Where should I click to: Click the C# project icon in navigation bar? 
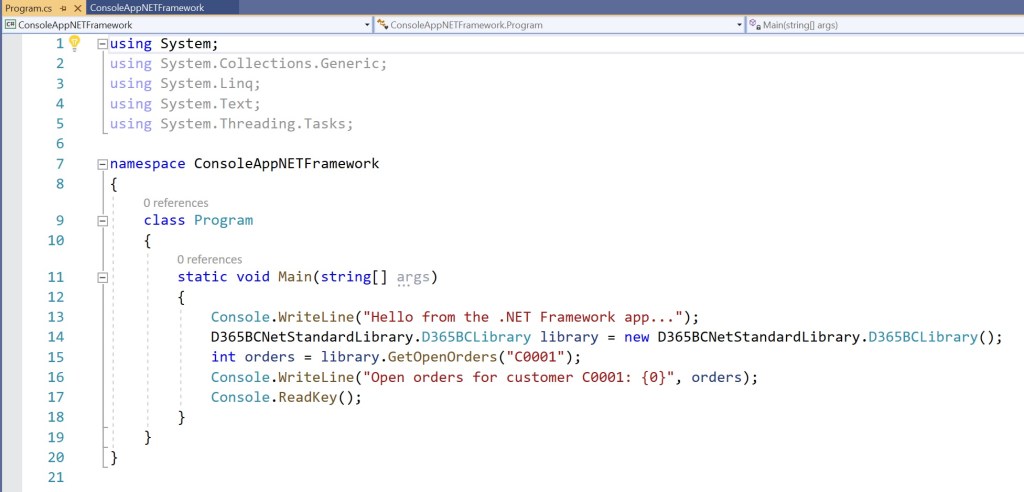pos(9,24)
